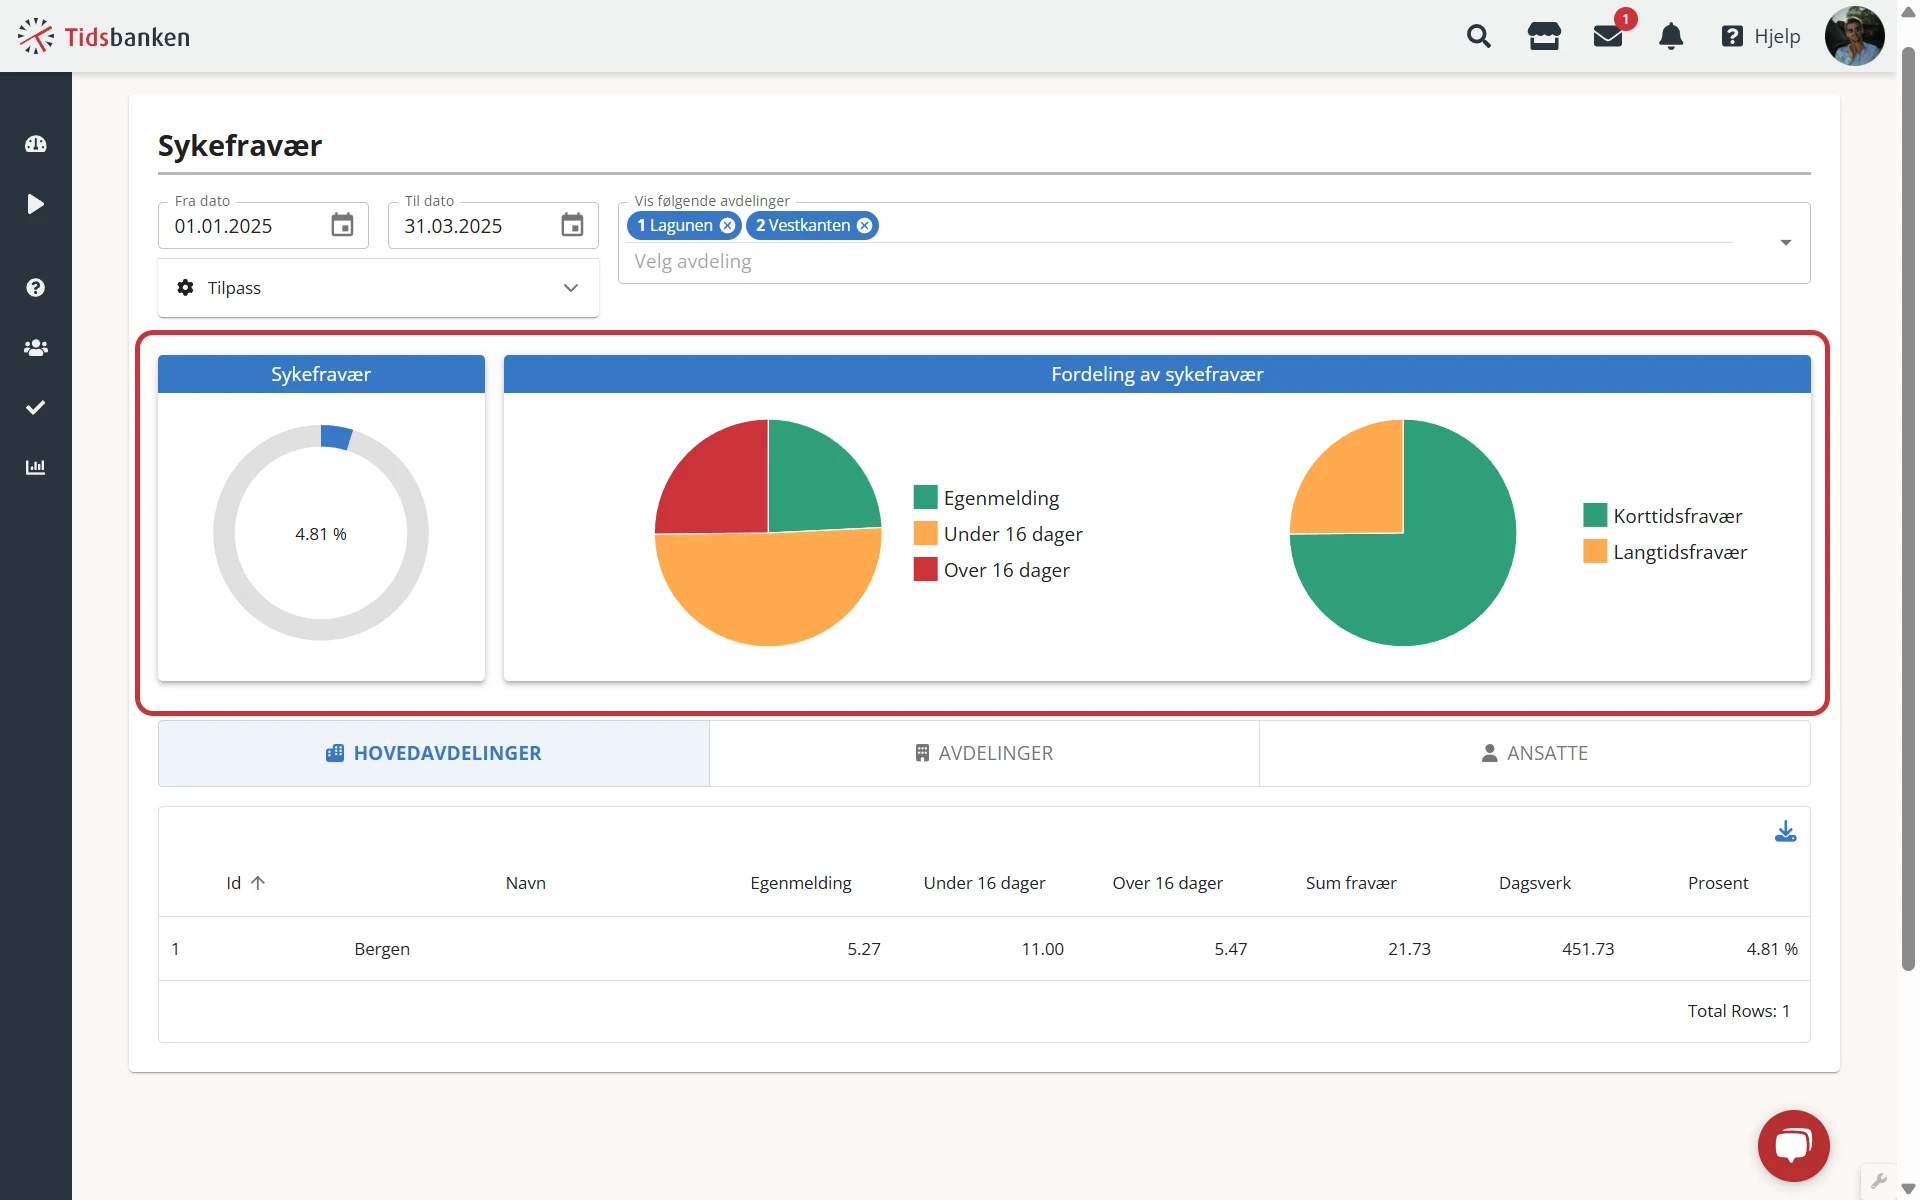Click the page vertical scrollbar
Screen dimensions: 1920x1200
pos(1908,510)
